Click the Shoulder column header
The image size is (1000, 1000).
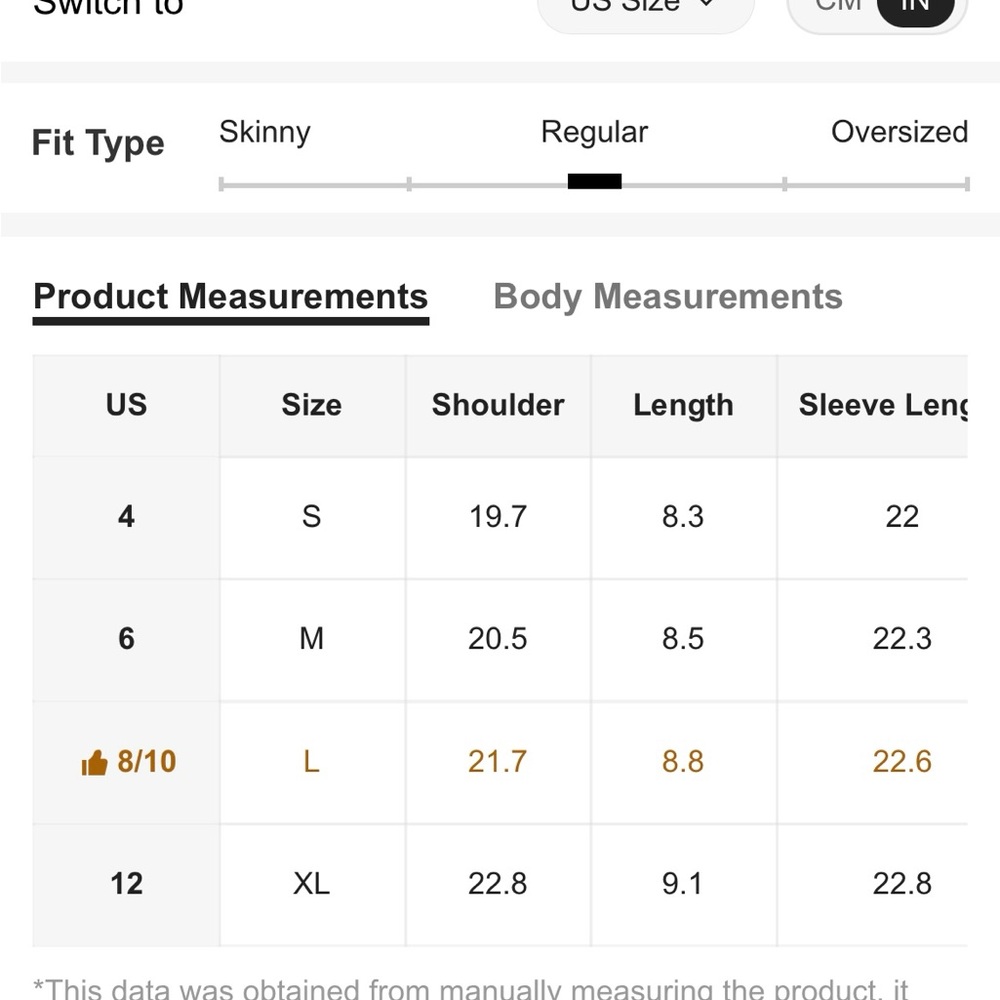(x=498, y=406)
